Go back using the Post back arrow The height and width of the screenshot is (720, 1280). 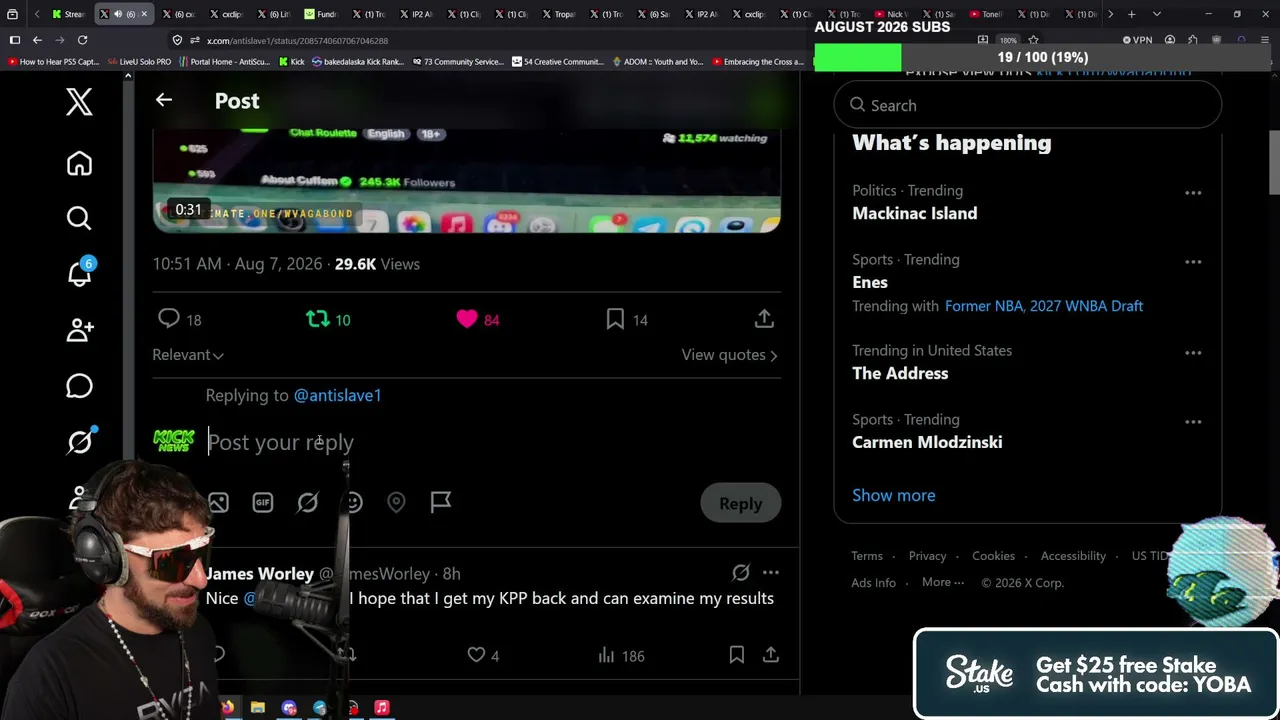coord(164,100)
